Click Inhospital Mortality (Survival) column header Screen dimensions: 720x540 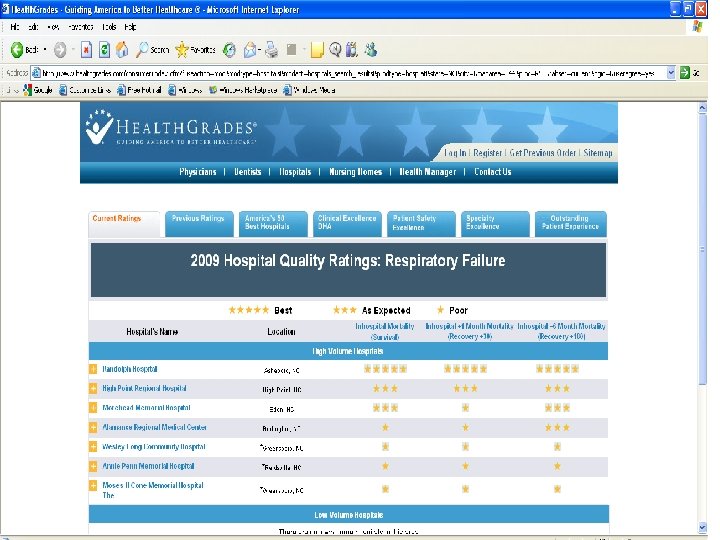385,331
